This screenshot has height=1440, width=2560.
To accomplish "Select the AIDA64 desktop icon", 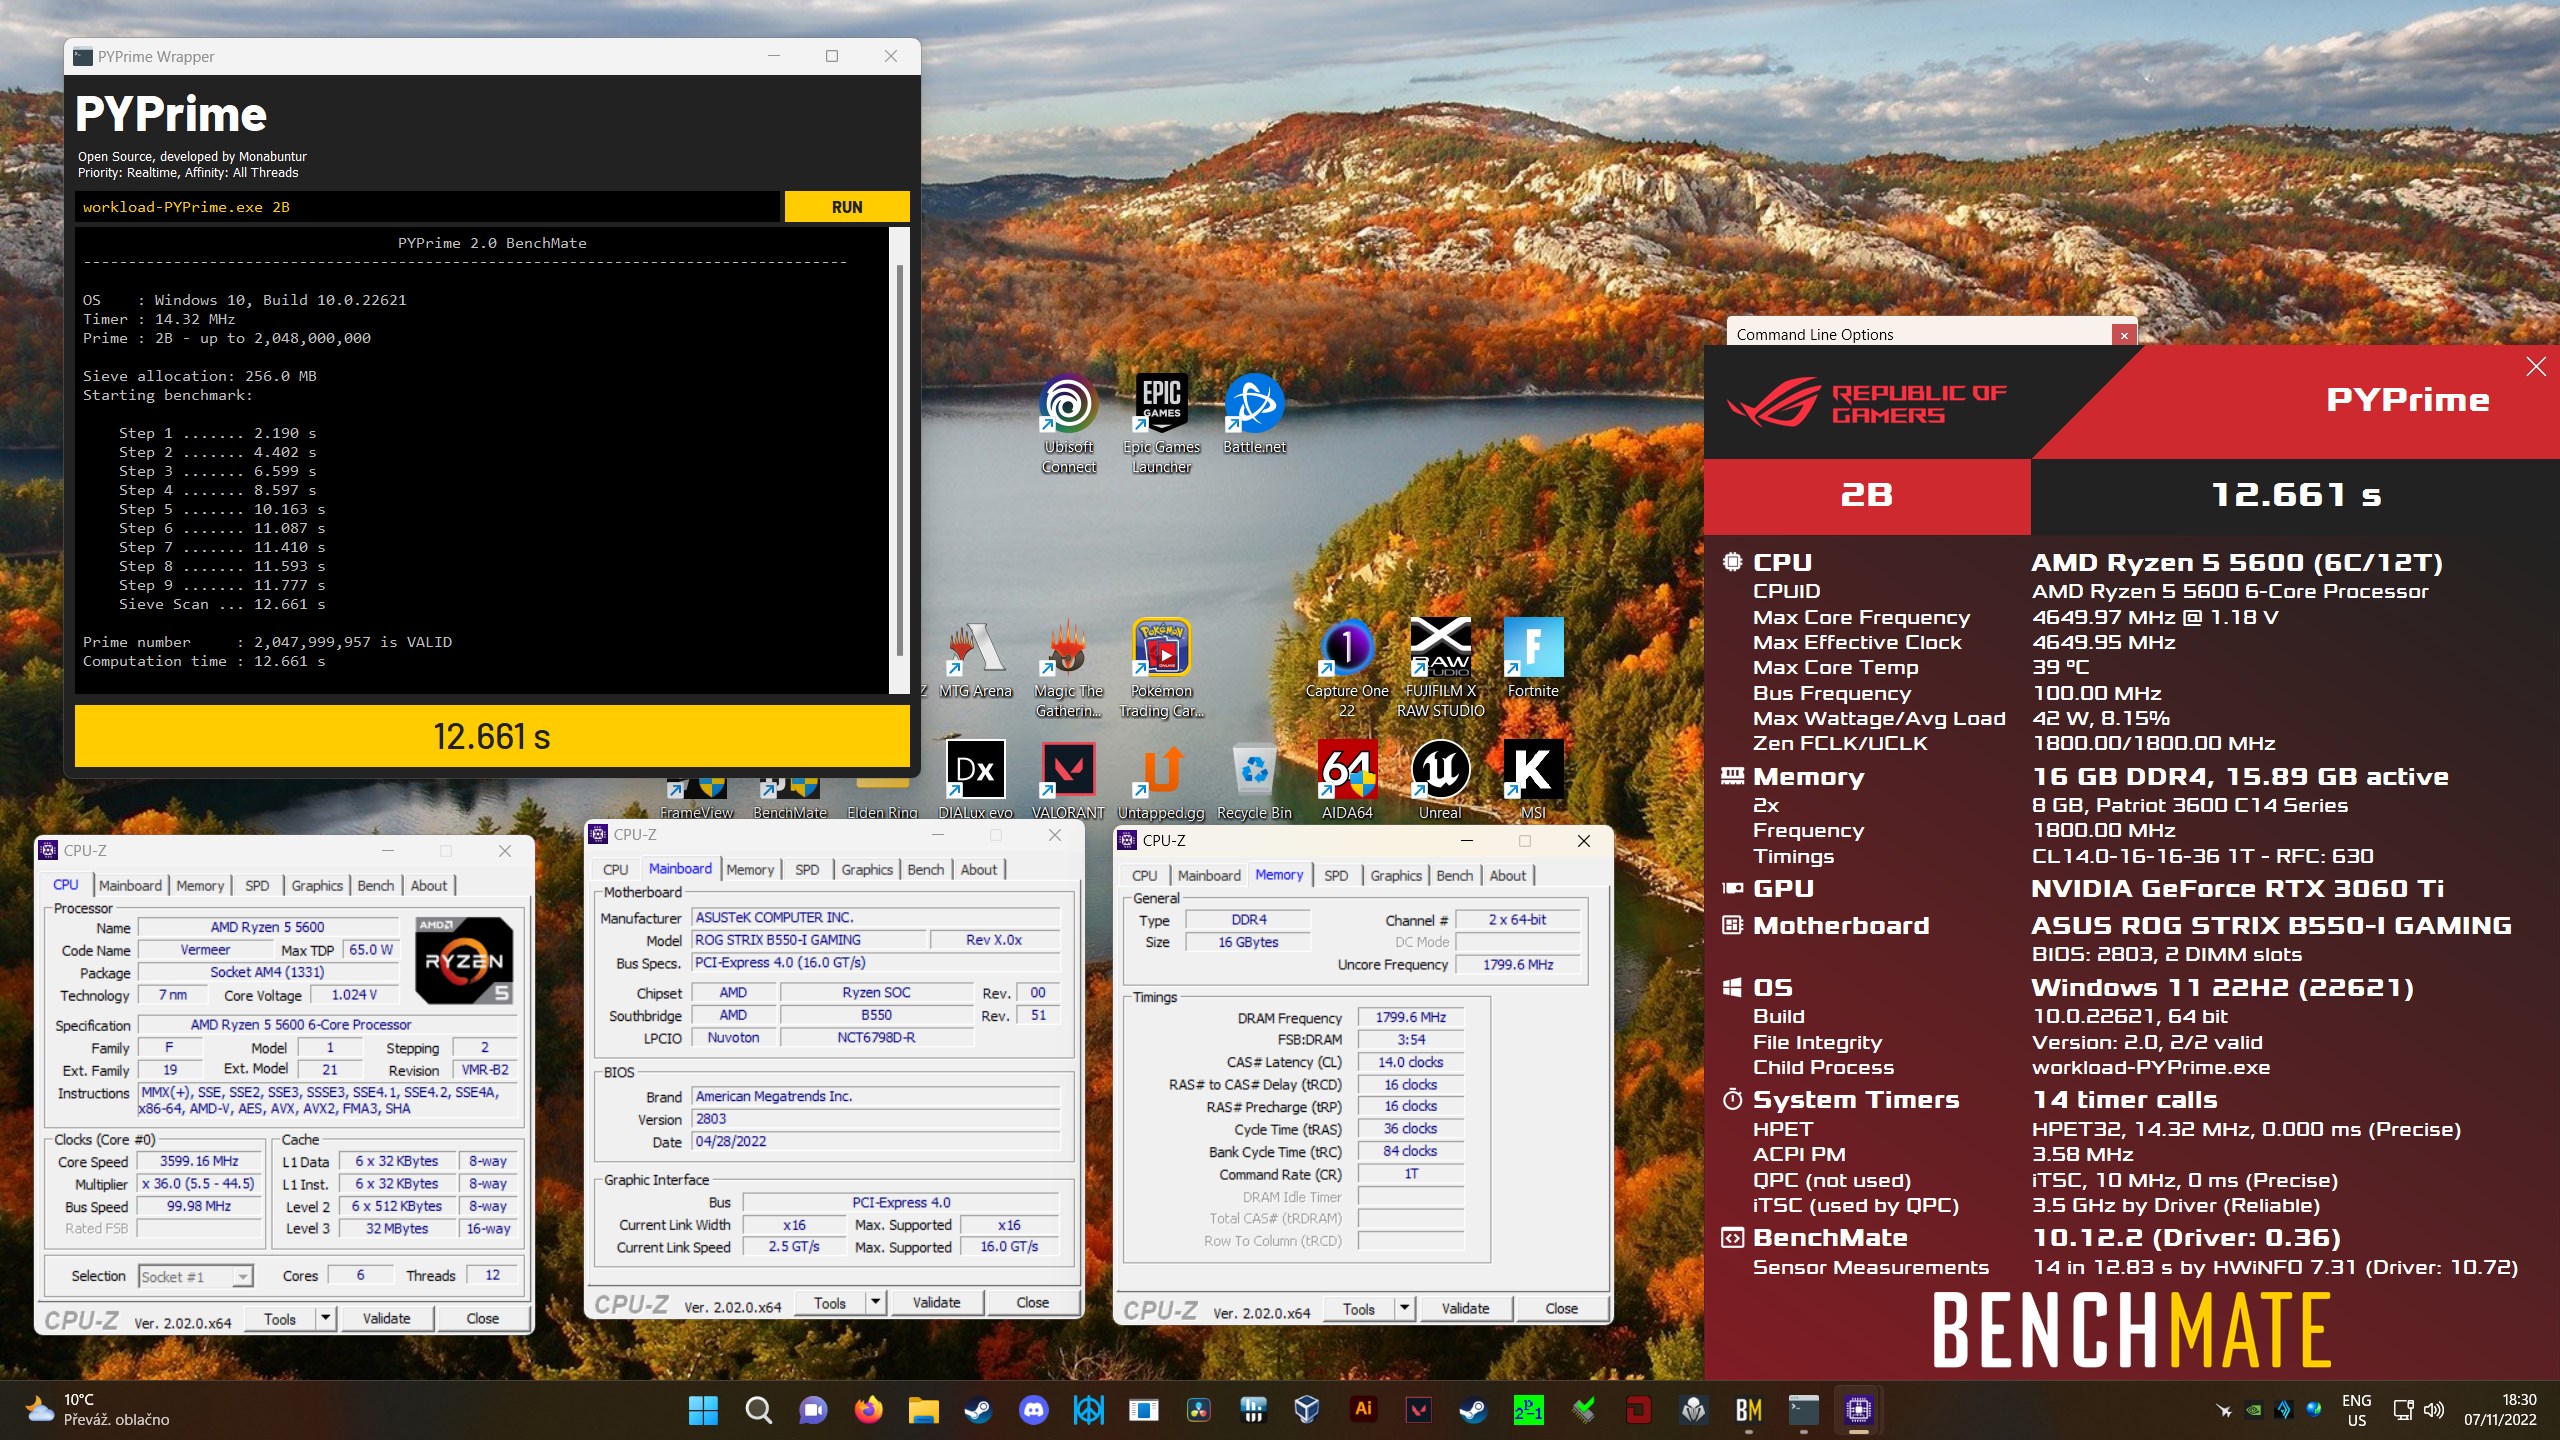I will 1347,780.
